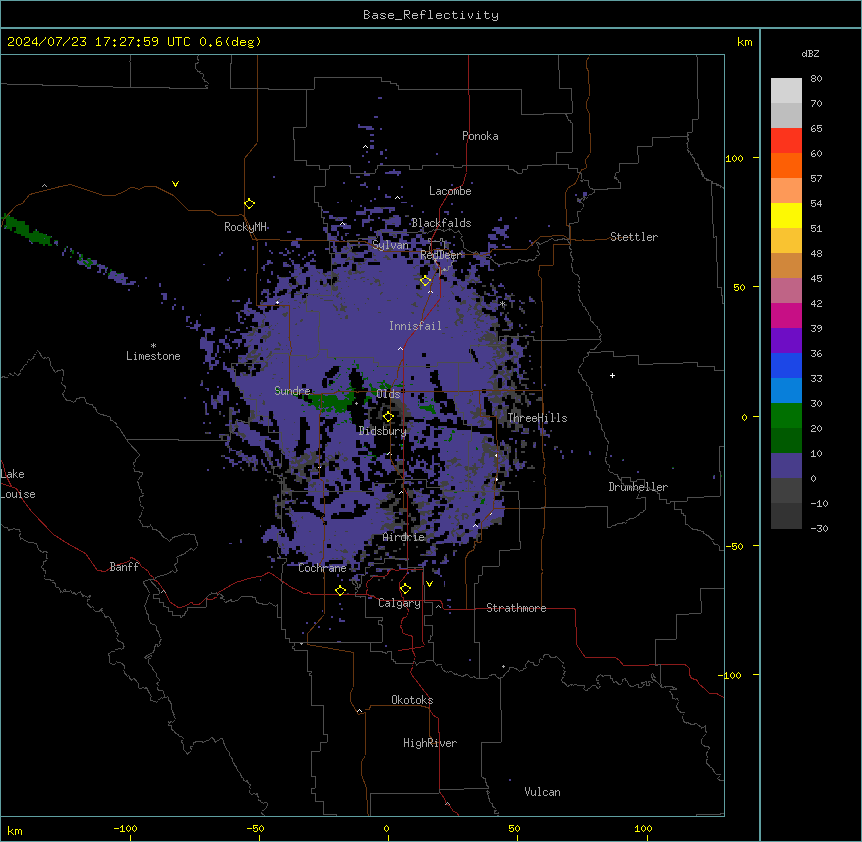Click the Base_Reflectivity title
The image size is (862, 842).
[x=431, y=15]
